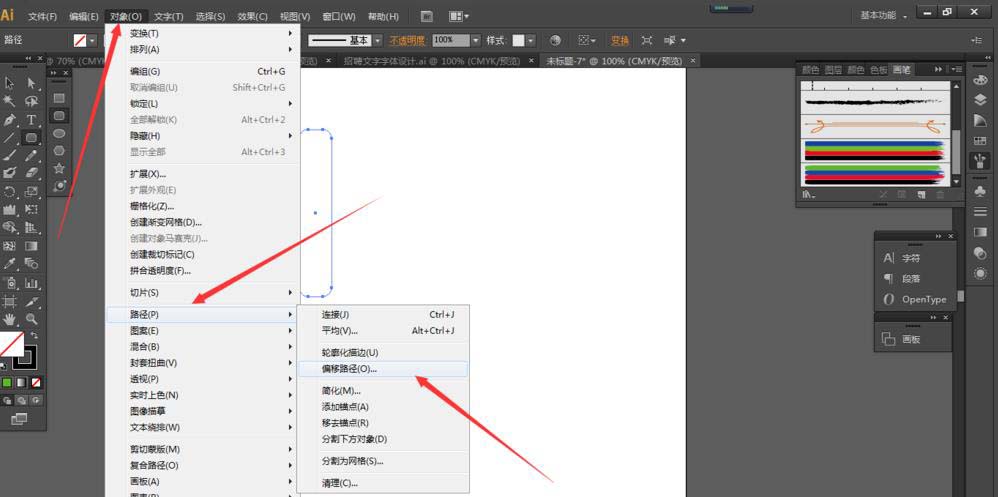
Task: Click the white Fill swatch in toolbar
Action: tap(9, 344)
